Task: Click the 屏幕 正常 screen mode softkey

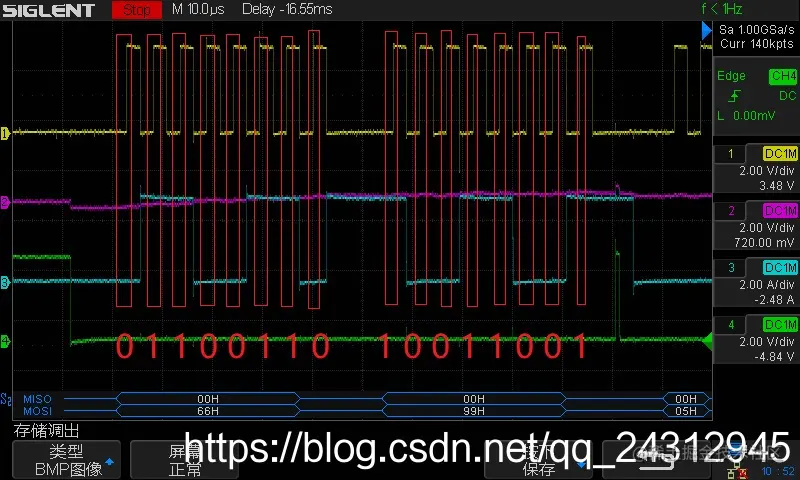Action: (x=185, y=460)
